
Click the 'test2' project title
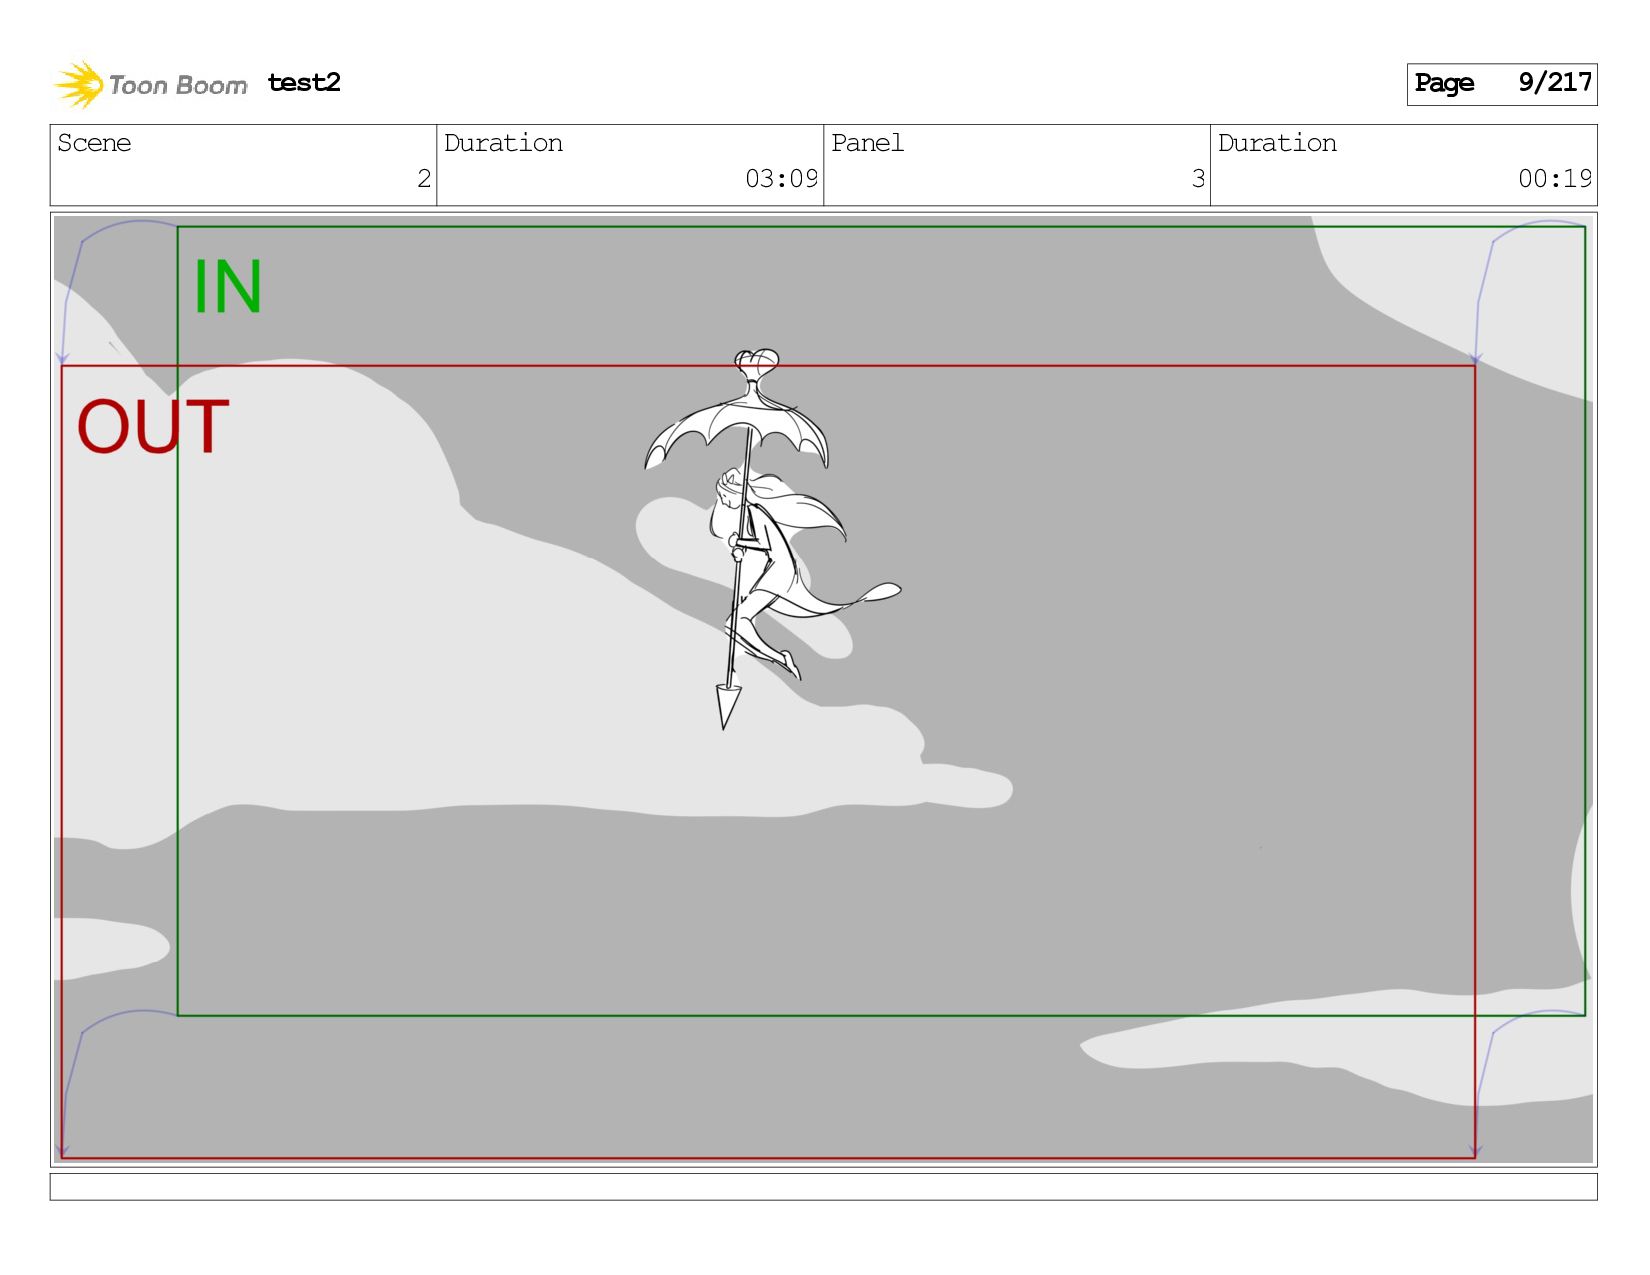pos(304,82)
